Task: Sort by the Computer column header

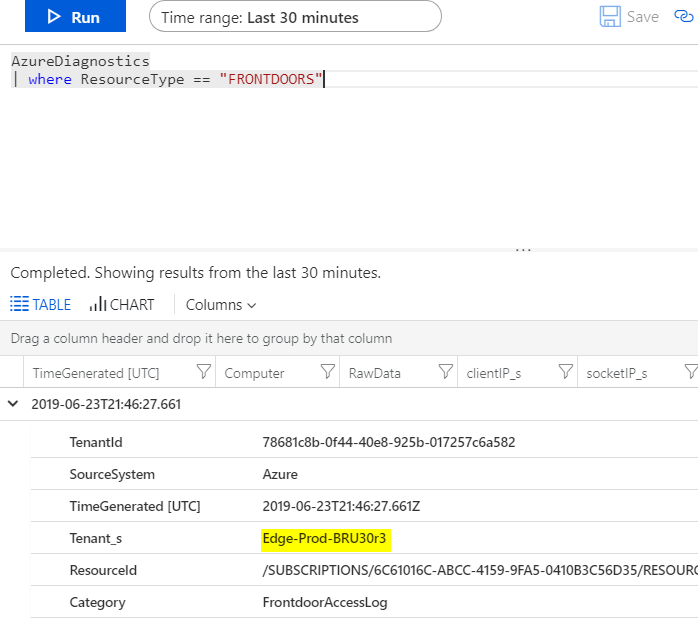Action: [255, 373]
